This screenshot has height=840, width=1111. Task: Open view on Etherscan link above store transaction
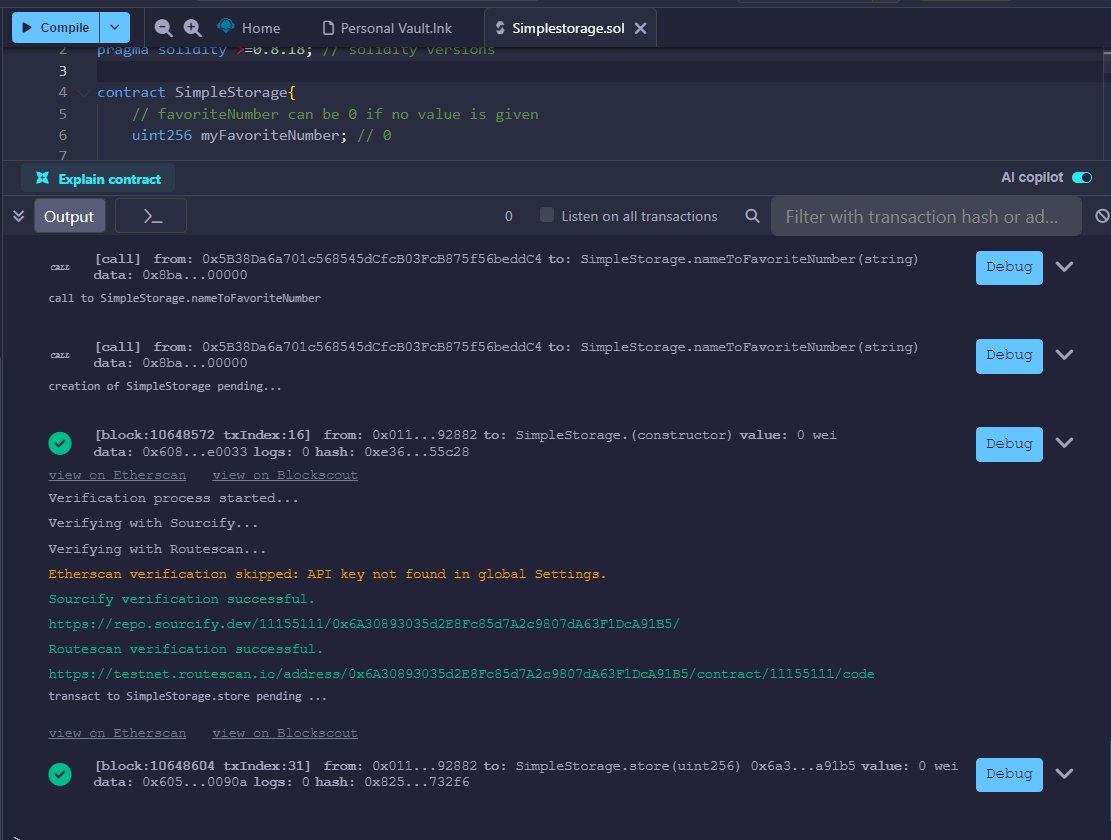tap(117, 733)
